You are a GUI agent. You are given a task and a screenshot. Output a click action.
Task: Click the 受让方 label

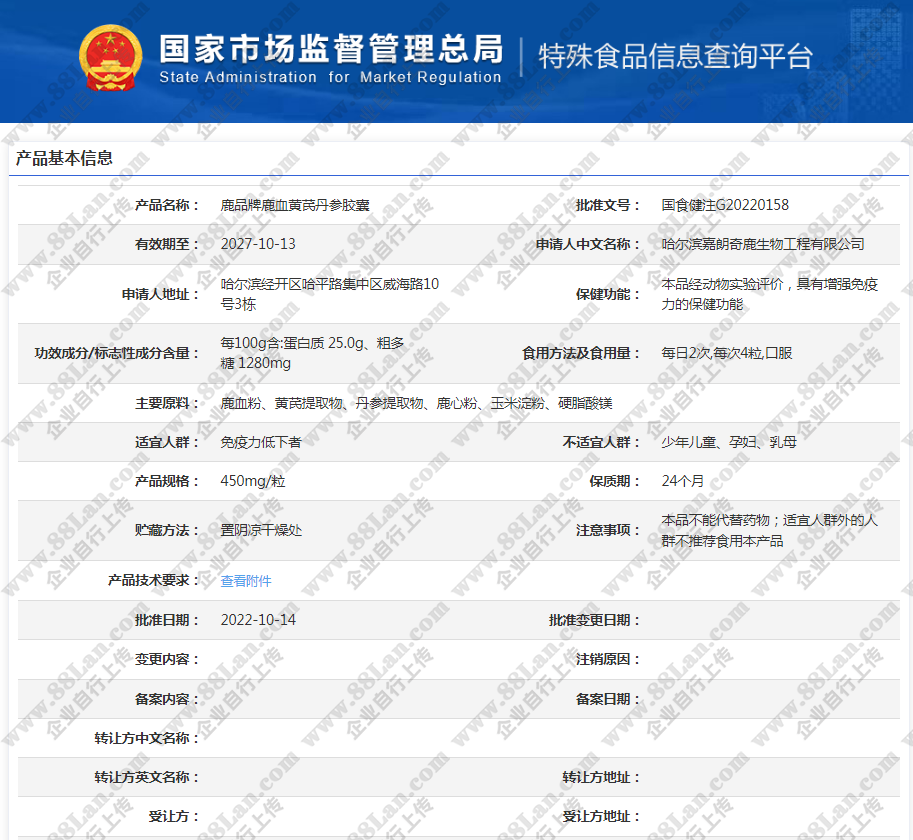click(x=174, y=816)
